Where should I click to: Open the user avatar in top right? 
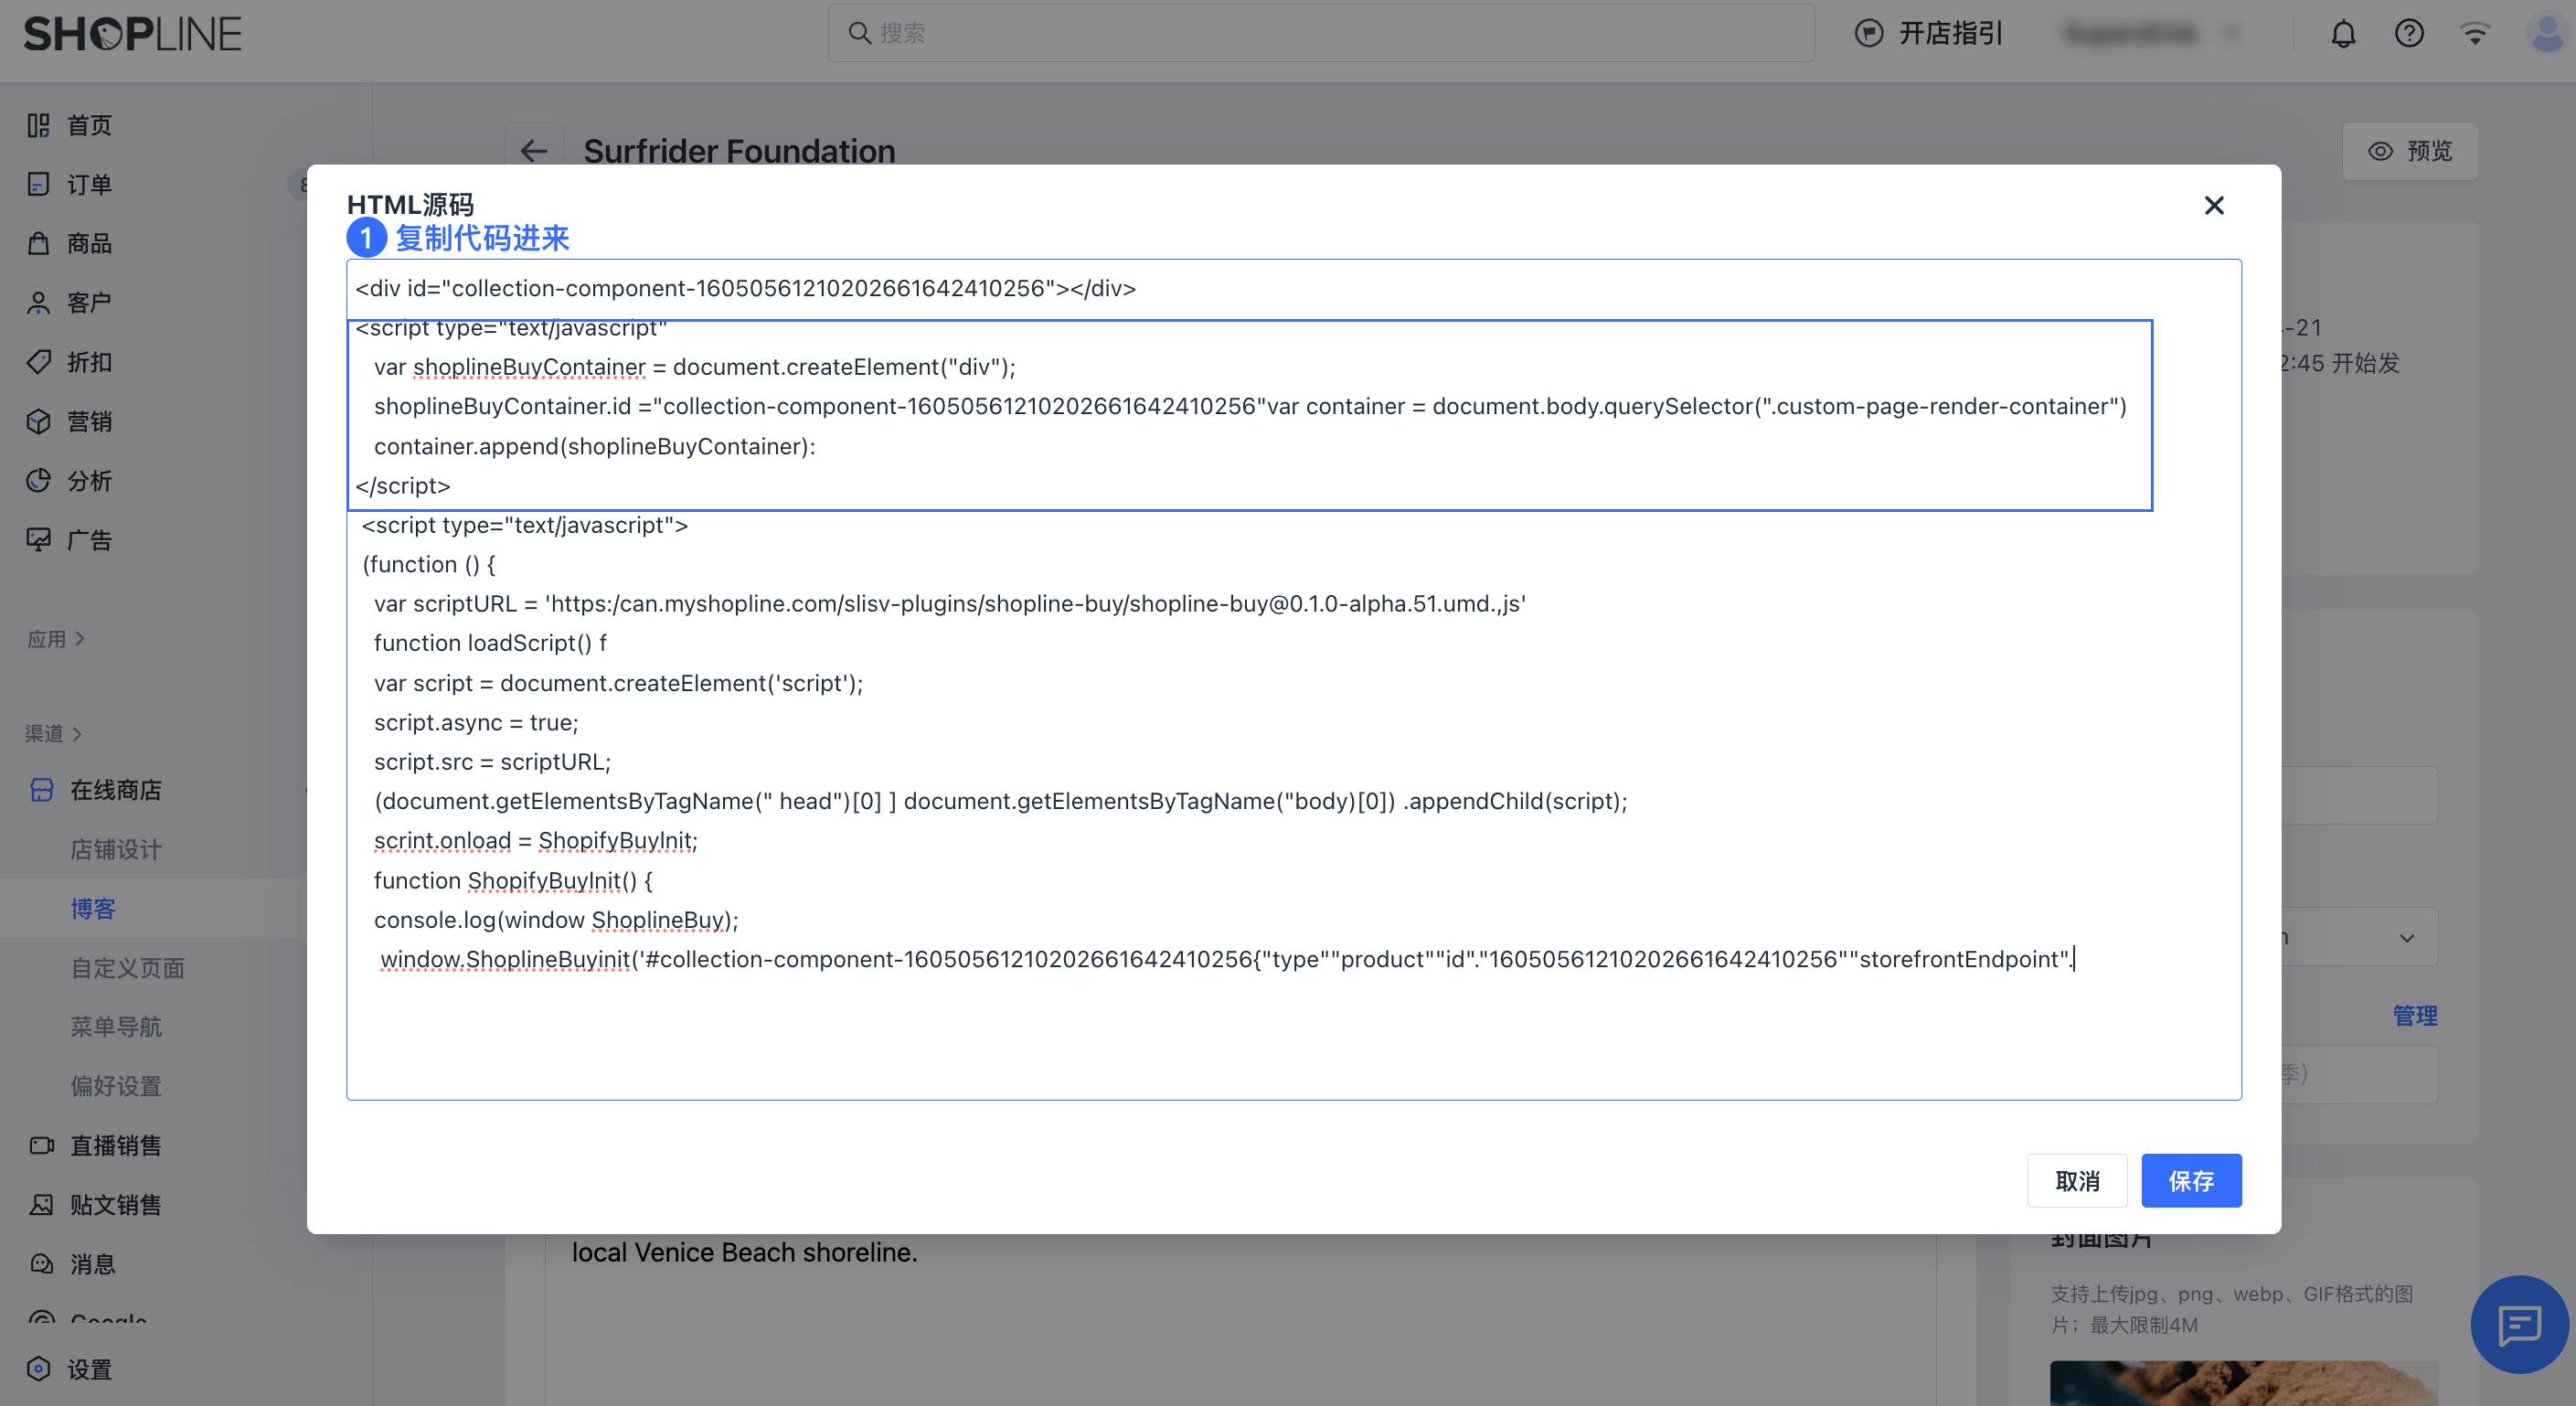(2547, 34)
